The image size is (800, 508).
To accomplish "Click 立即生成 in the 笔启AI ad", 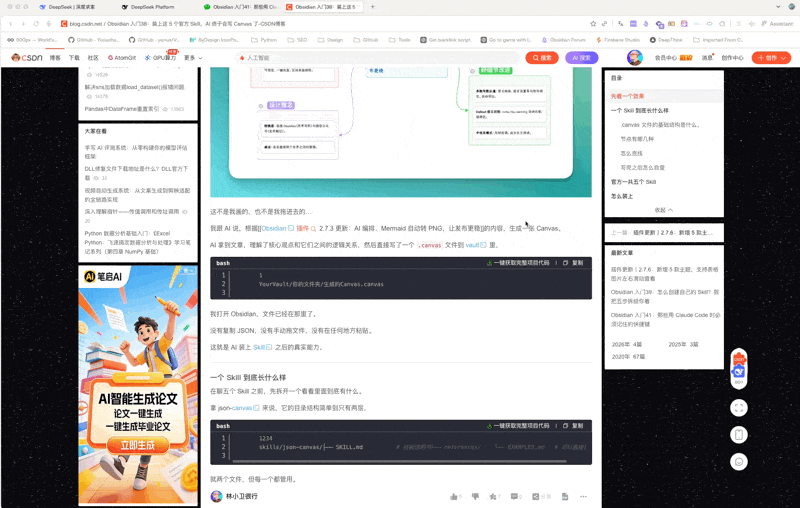I will (x=138, y=445).
